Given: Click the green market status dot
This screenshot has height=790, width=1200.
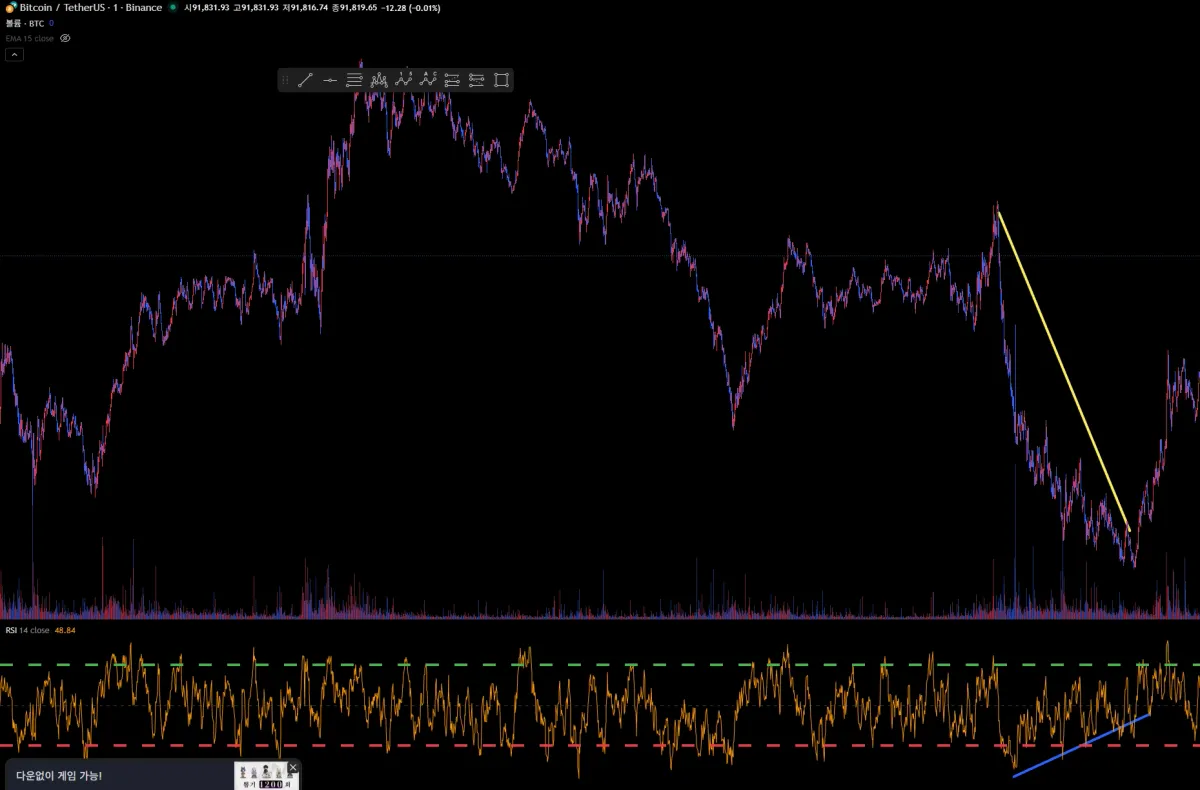Looking at the screenshot, I should tap(173, 7).
